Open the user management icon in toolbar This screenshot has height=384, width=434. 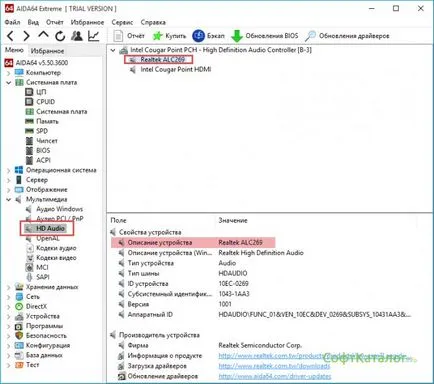77,35
